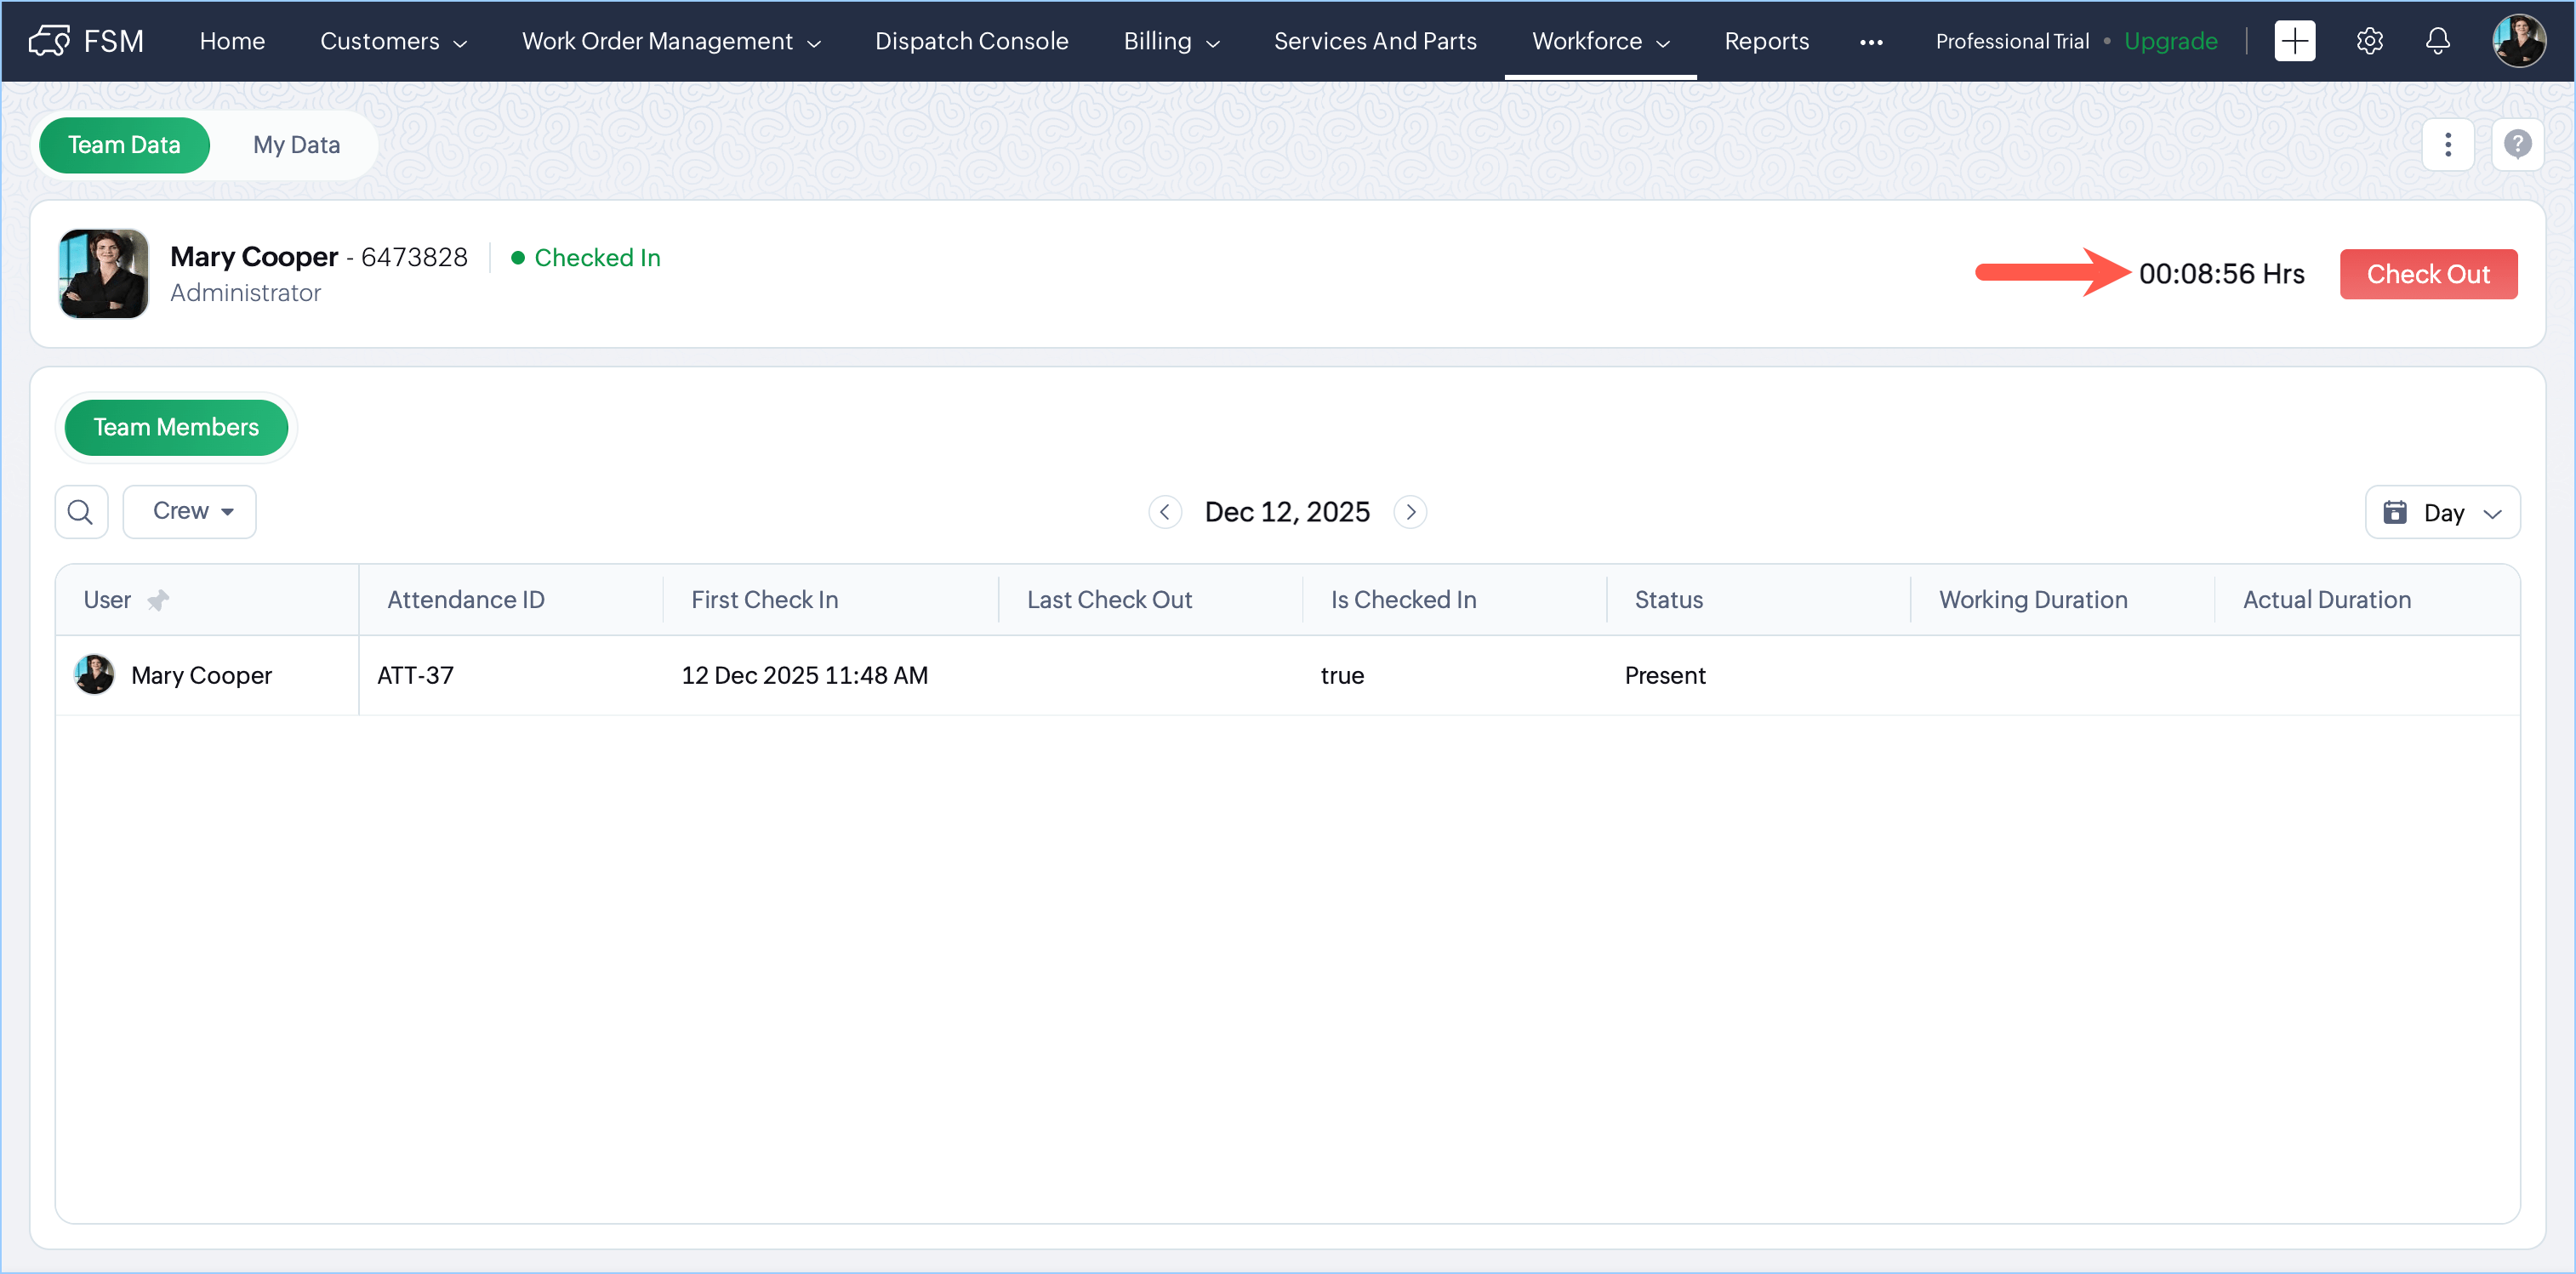Open the Reports menu item
The height and width of the screenshot is (1274, 2576).
[x=1766, y=41]
